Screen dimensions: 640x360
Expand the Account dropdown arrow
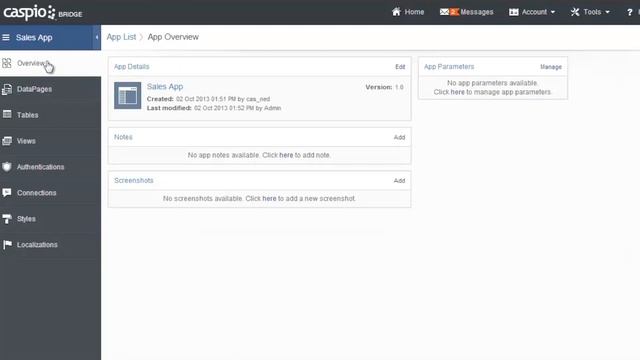click(x=553, y=12)
